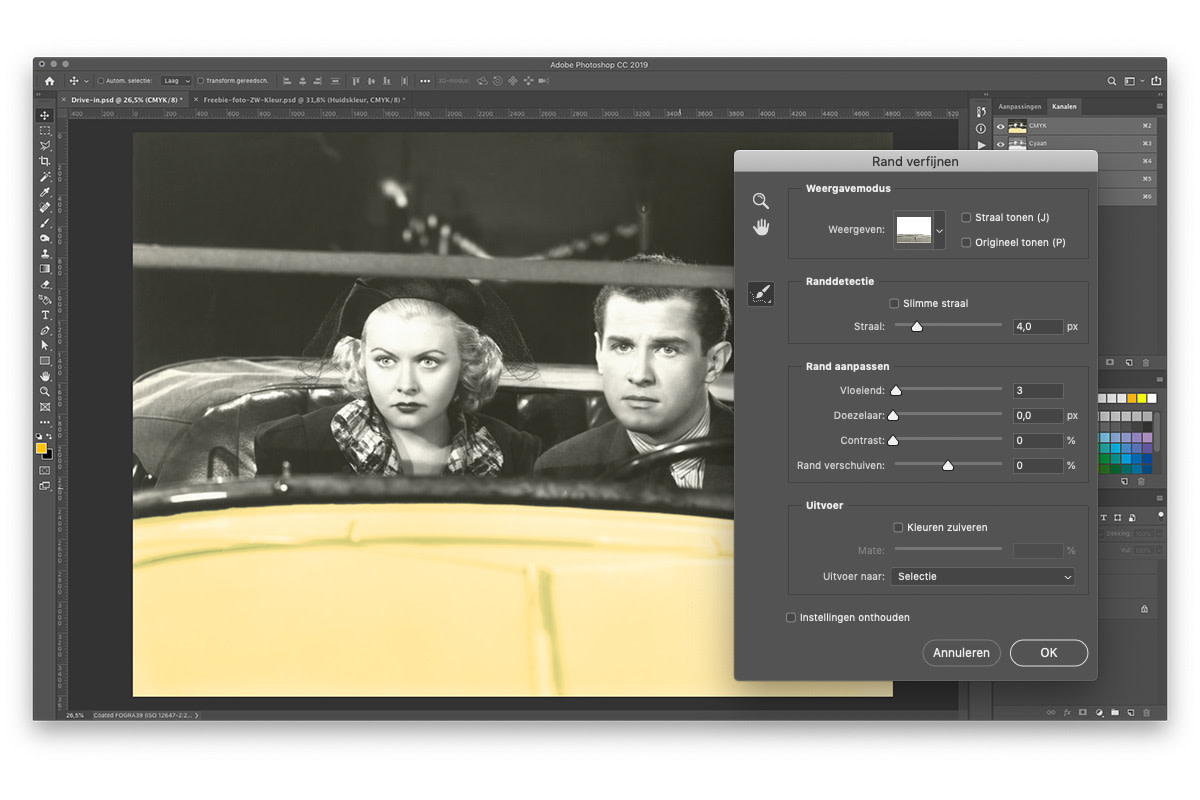This screenshot has height=800, width=1200.
Task: Select the Zoom tool in left toolbar
Action: 45,391
